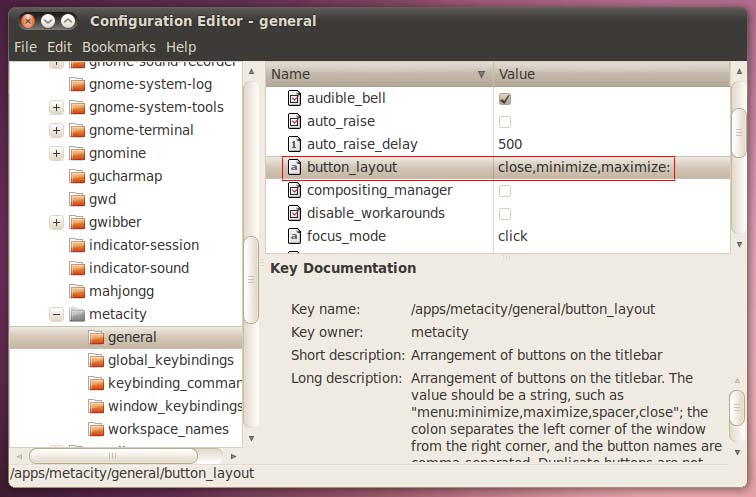
Task: Expand the gnome-system-tools tree node
Action: coord(56,107)
